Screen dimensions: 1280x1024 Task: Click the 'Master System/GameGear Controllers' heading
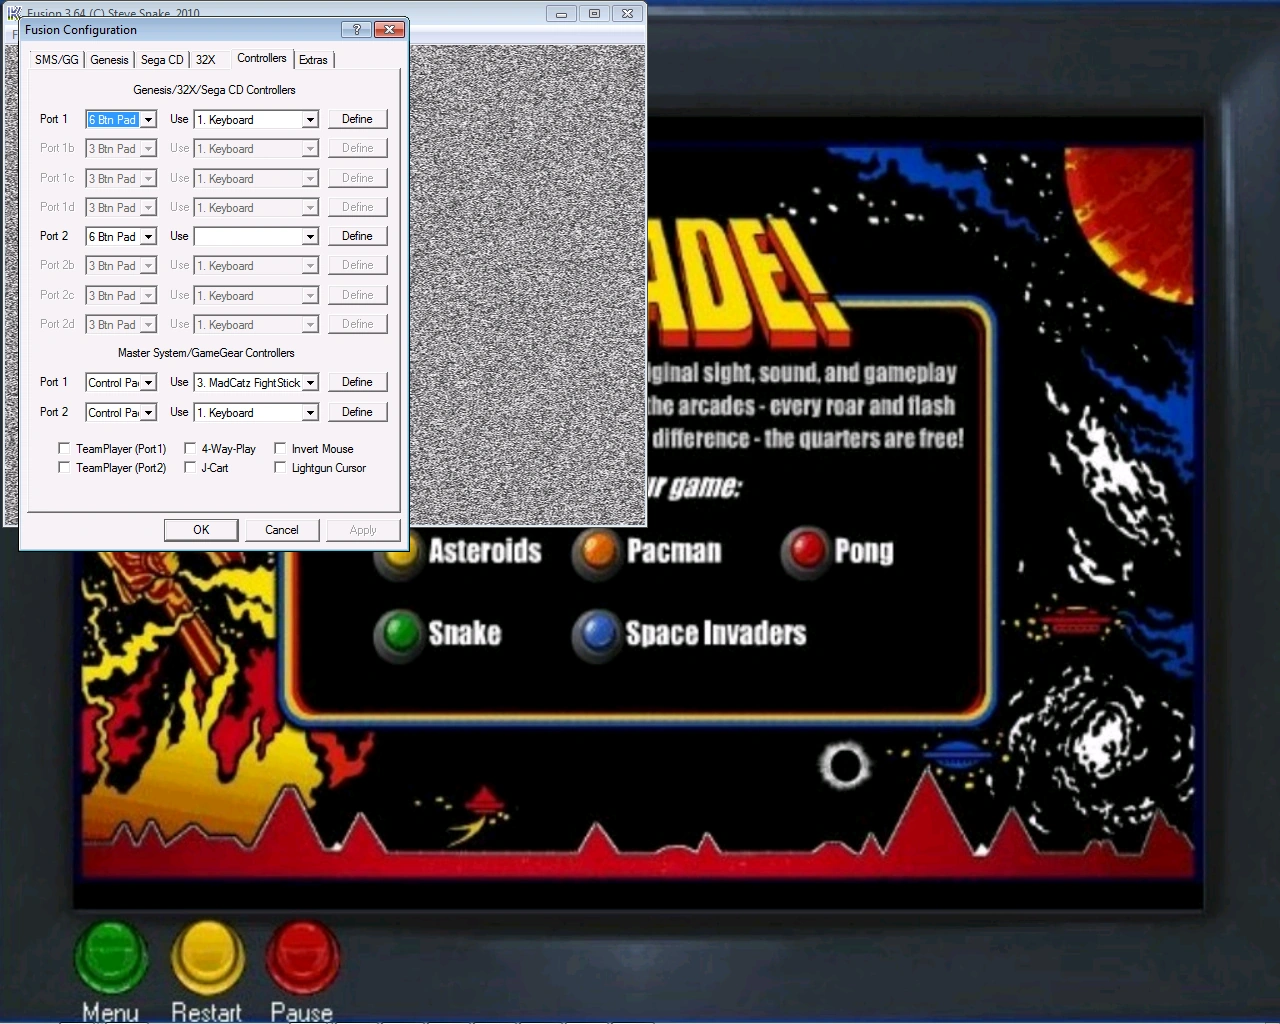click(206, 353)
